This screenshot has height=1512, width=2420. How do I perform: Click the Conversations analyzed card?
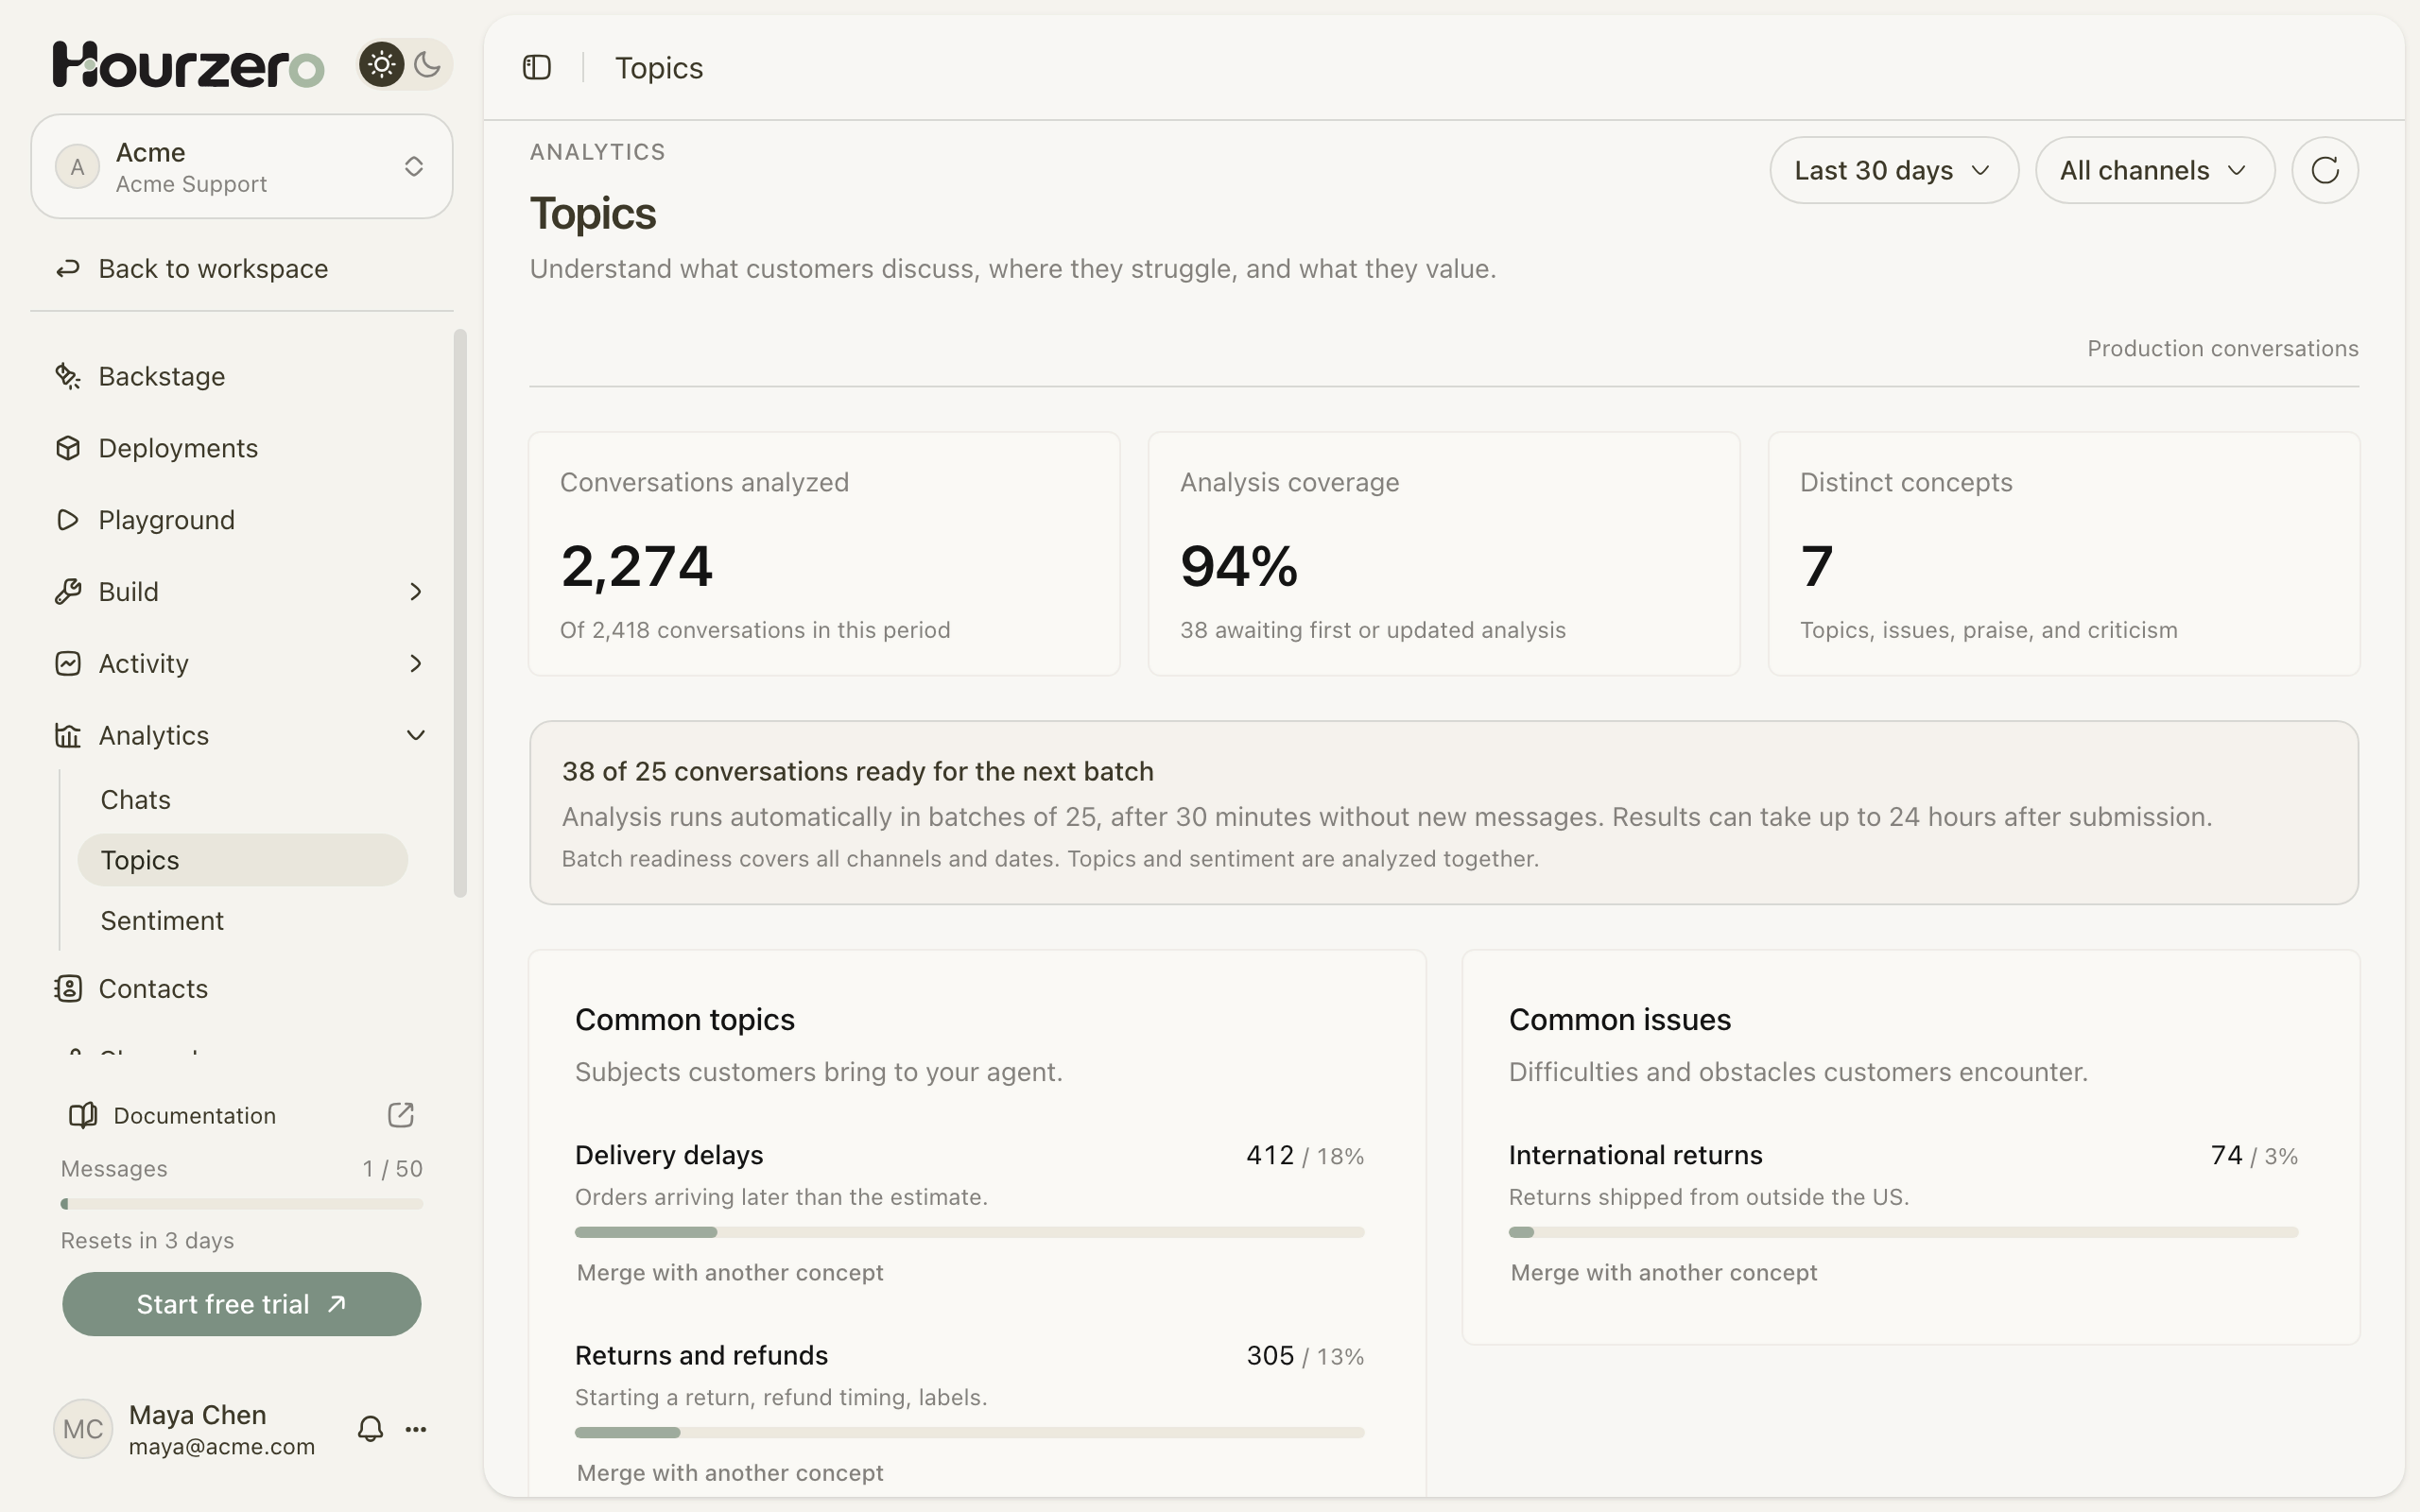tap(824, 554)
